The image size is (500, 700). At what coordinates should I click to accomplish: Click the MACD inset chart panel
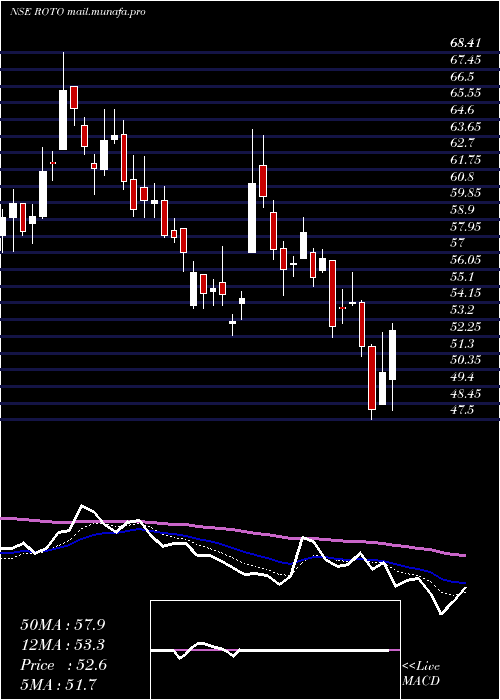point(275,650)
